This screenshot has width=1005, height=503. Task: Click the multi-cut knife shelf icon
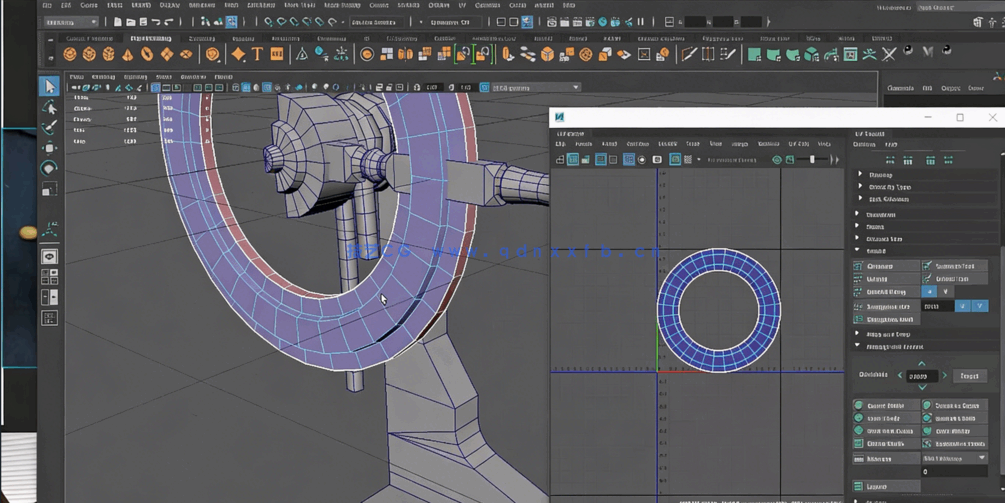[688, 55]
